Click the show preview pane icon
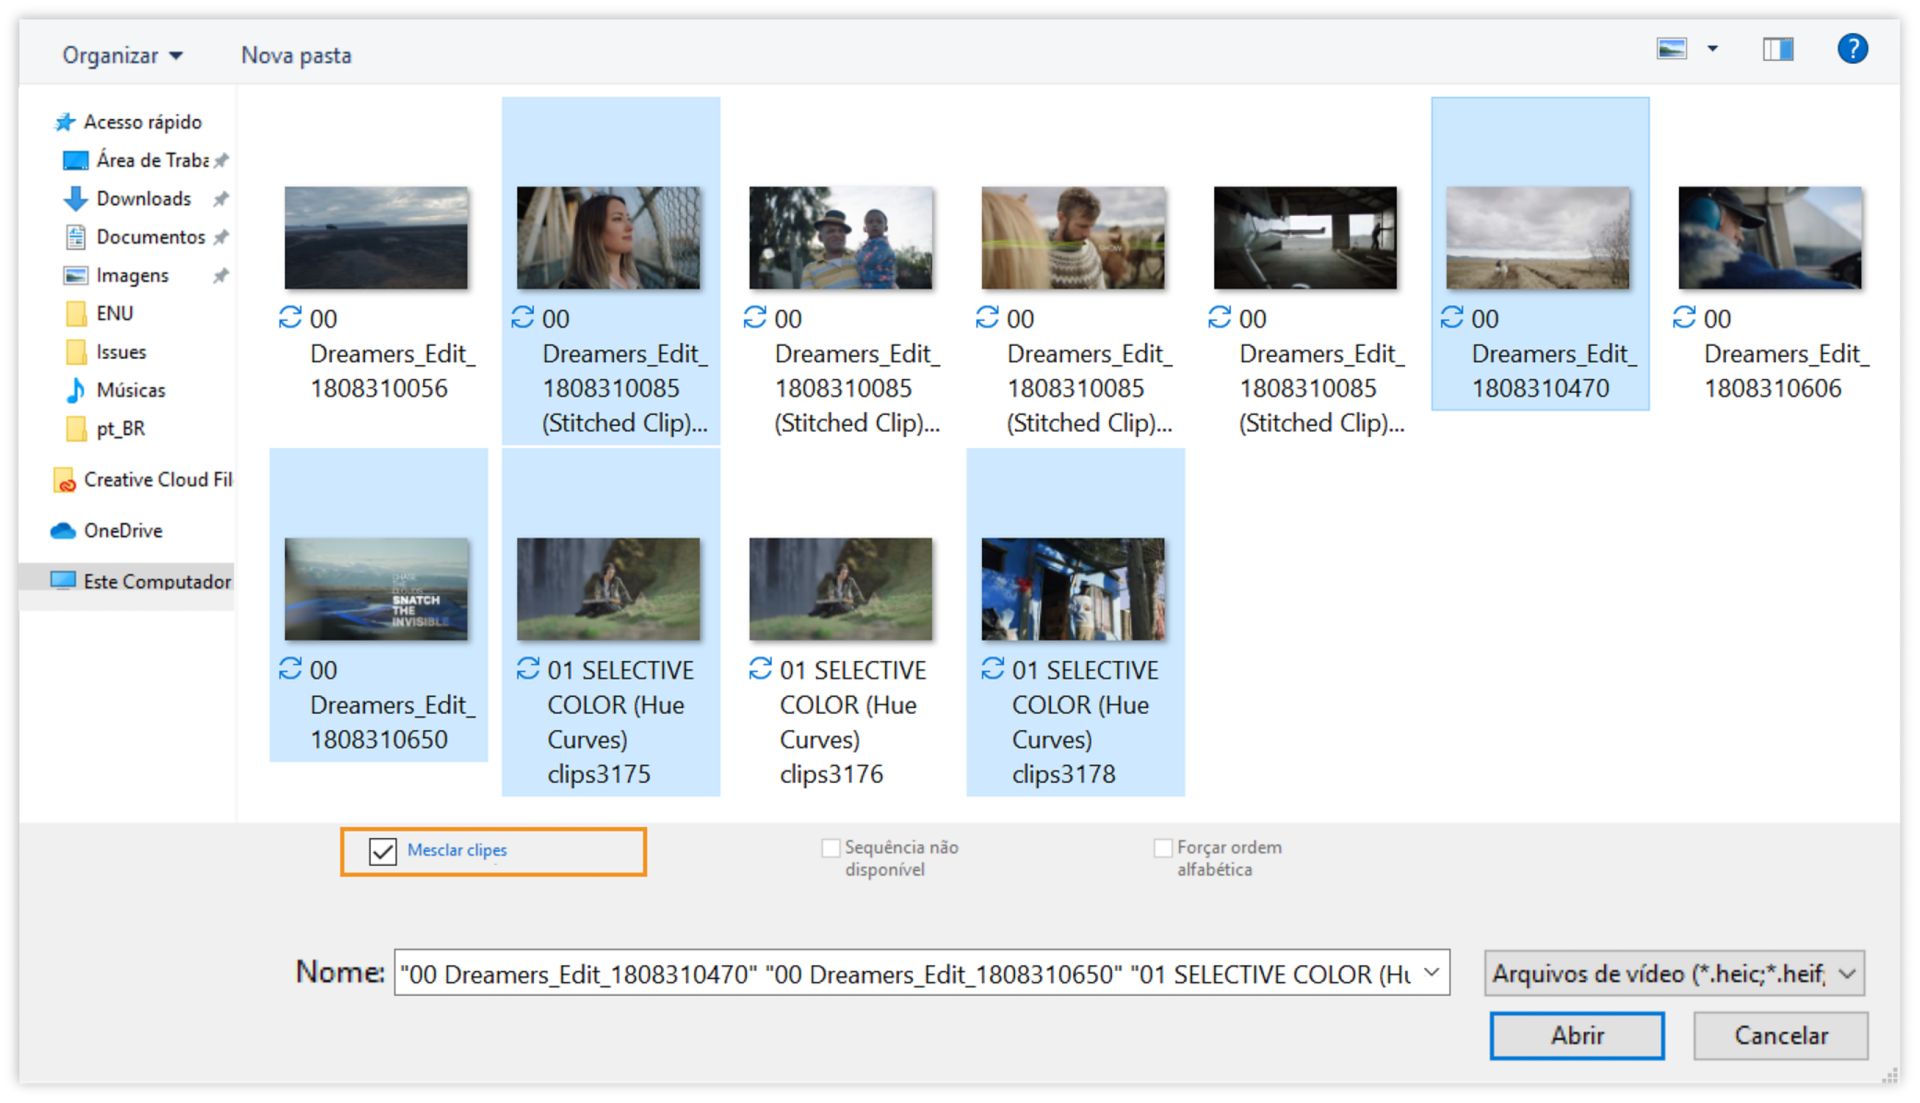The height and width of the screenshot is (1103, 1920). (1779, 48)
